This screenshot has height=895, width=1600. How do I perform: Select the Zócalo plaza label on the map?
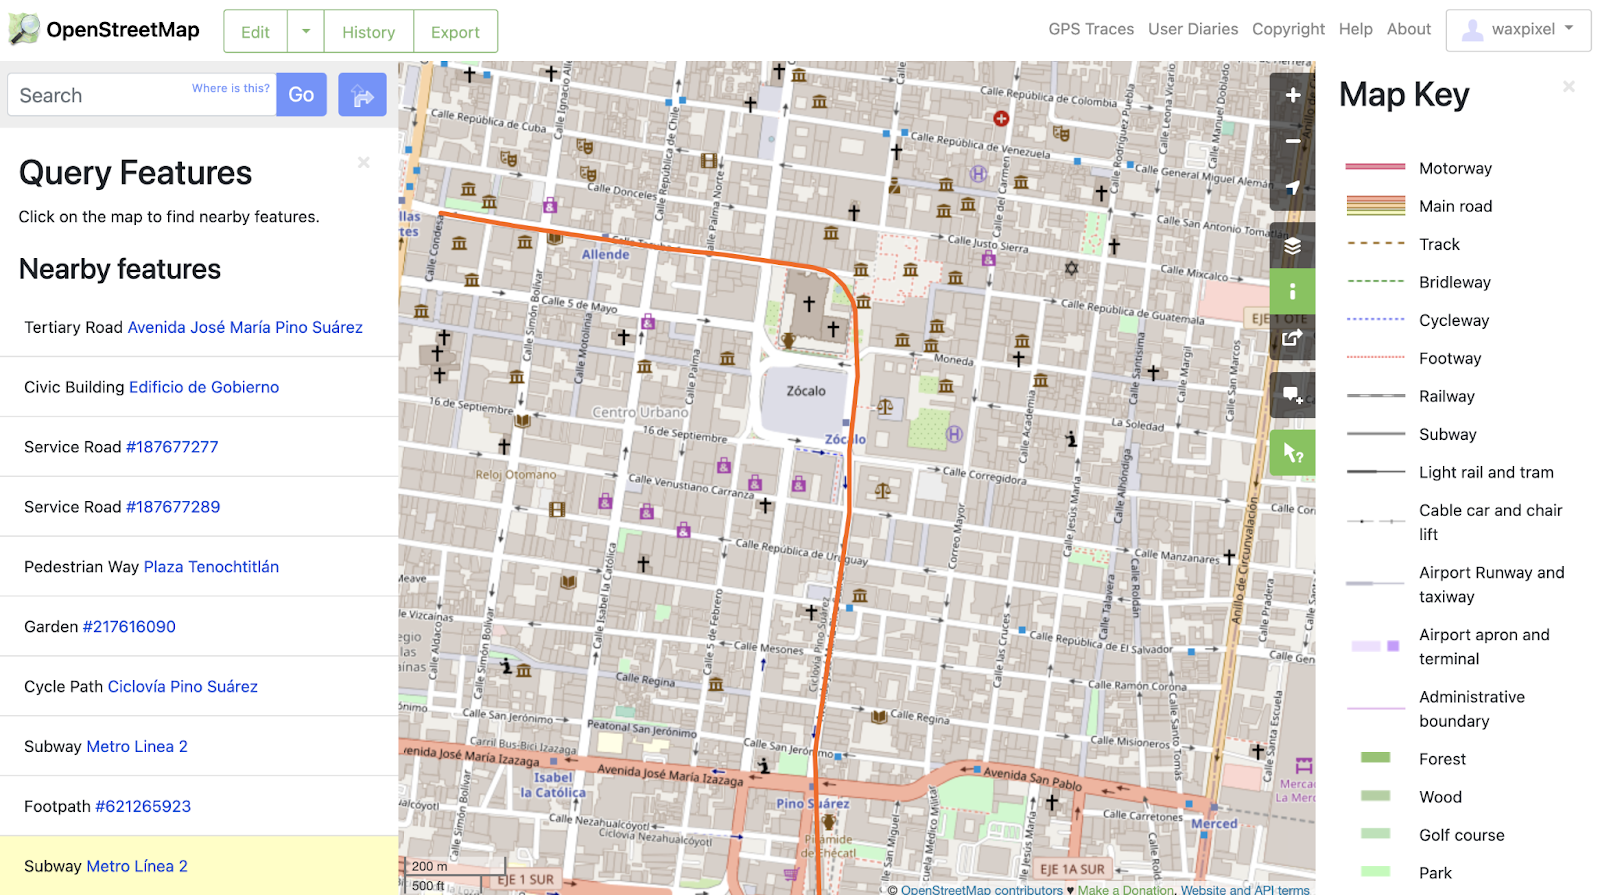coord(806,391)
